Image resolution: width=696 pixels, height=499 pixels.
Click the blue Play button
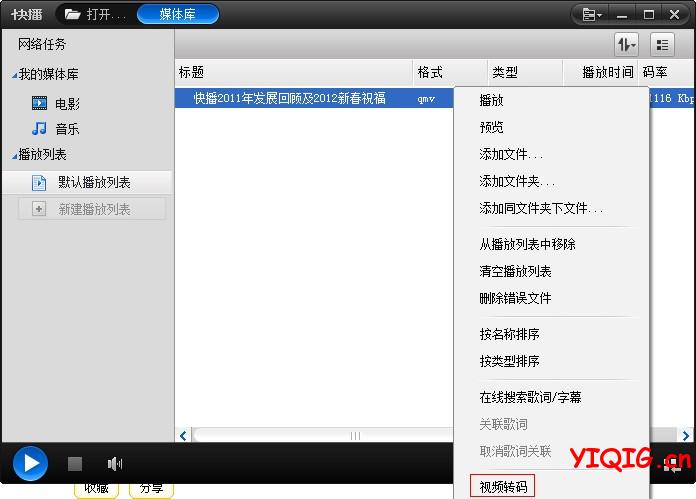click(x=30, y=463)
